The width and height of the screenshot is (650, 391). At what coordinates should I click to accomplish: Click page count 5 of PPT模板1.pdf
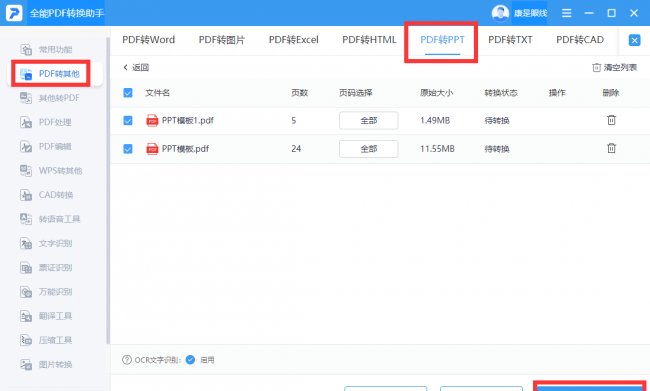click(293, 121)
